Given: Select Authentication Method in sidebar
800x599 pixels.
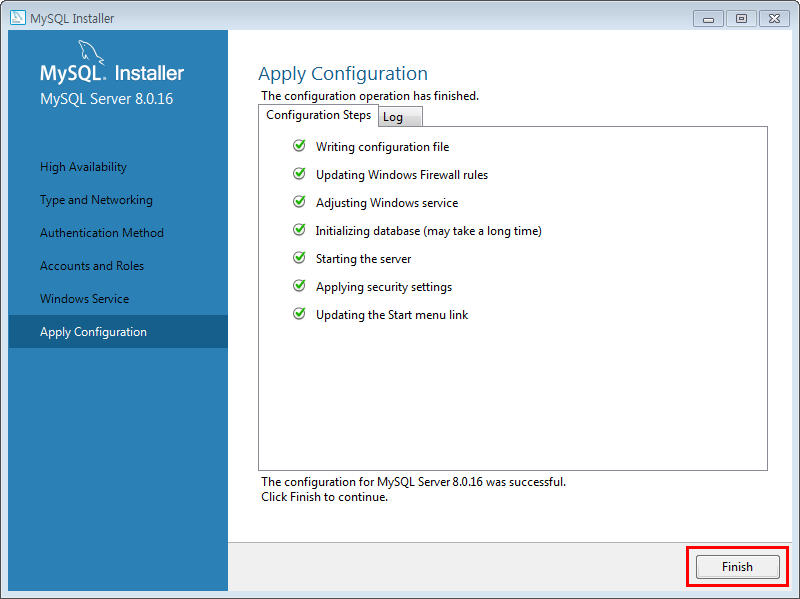Looking at the screenshot, I should [102, 233].
